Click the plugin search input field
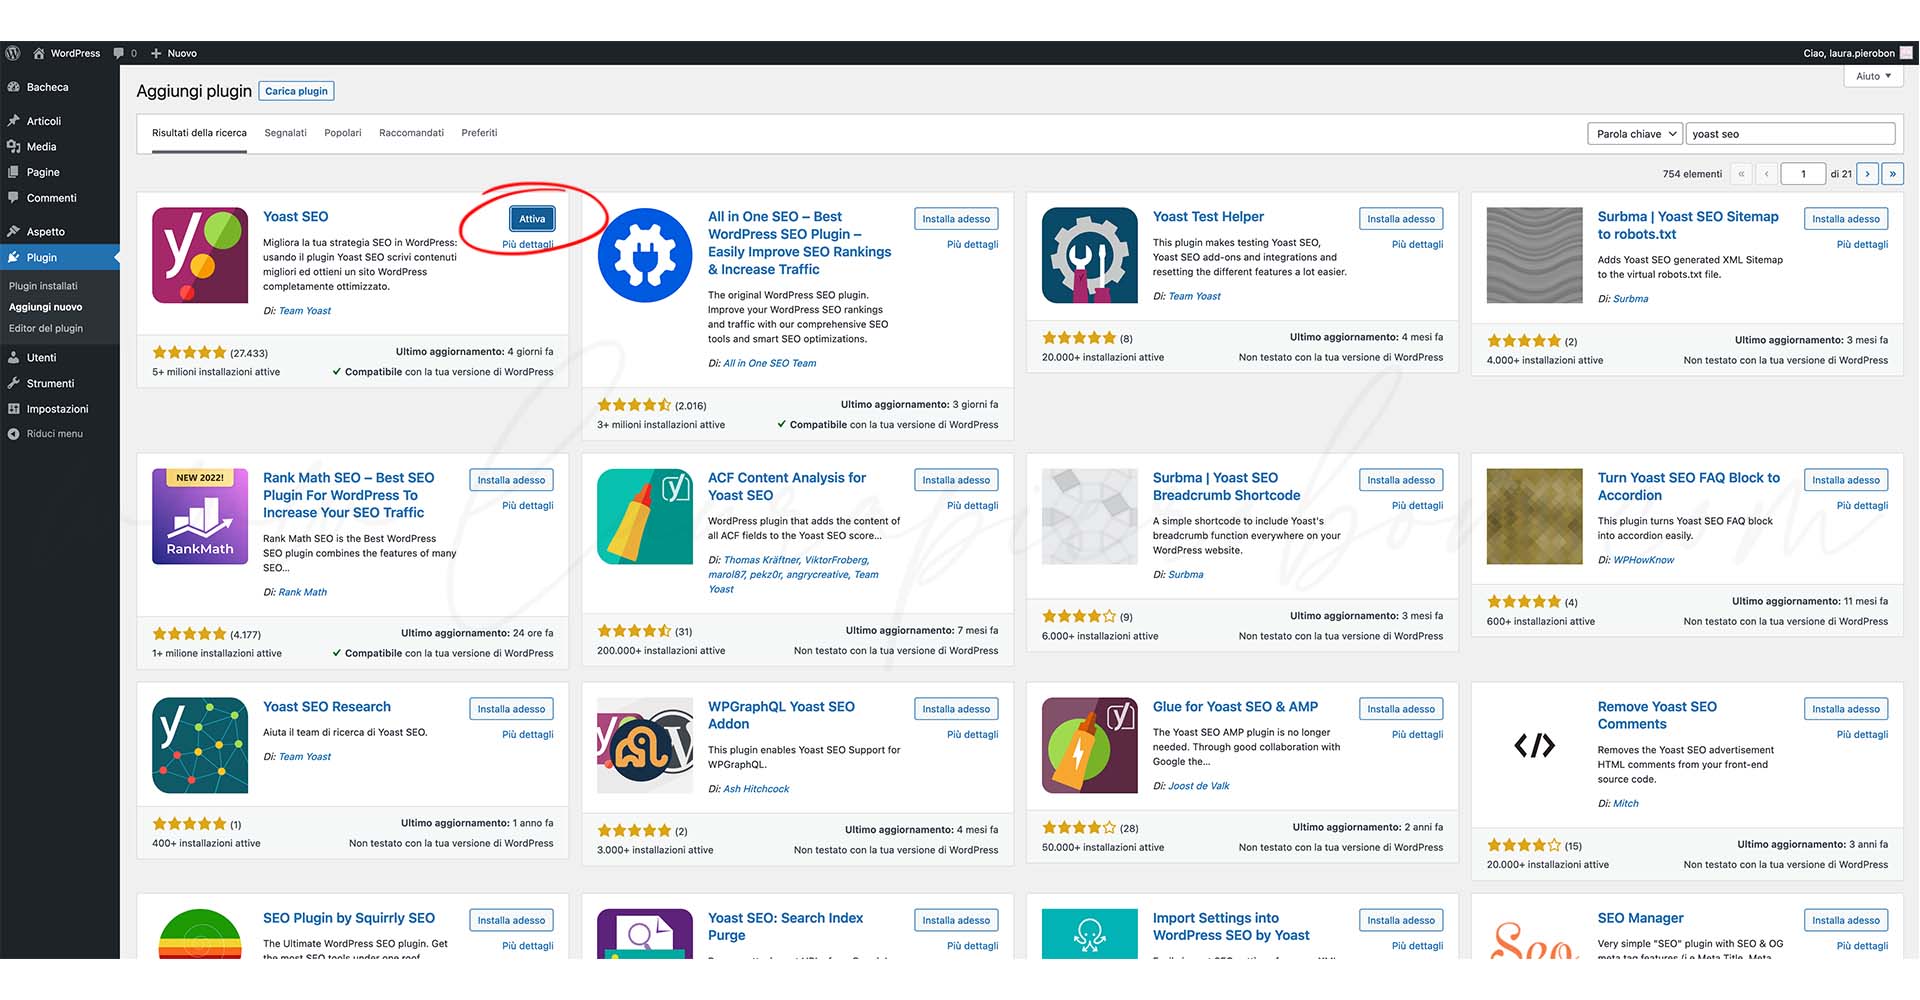 [x=1790, y=134]
